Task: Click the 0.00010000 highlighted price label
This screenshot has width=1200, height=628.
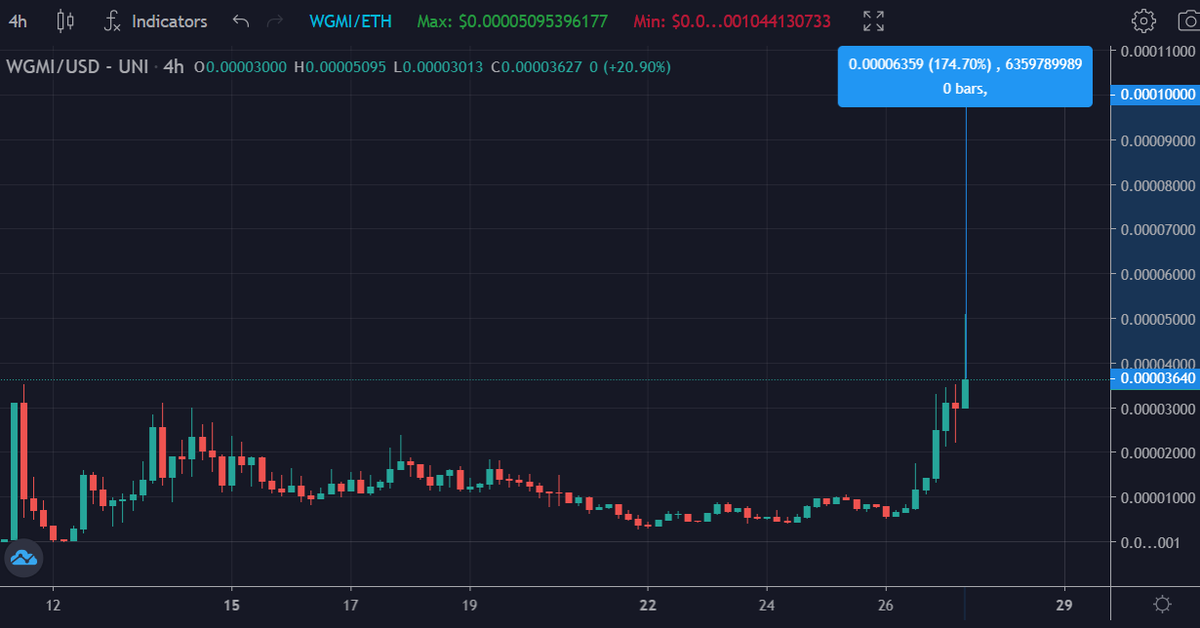Action: (1155, 94)
